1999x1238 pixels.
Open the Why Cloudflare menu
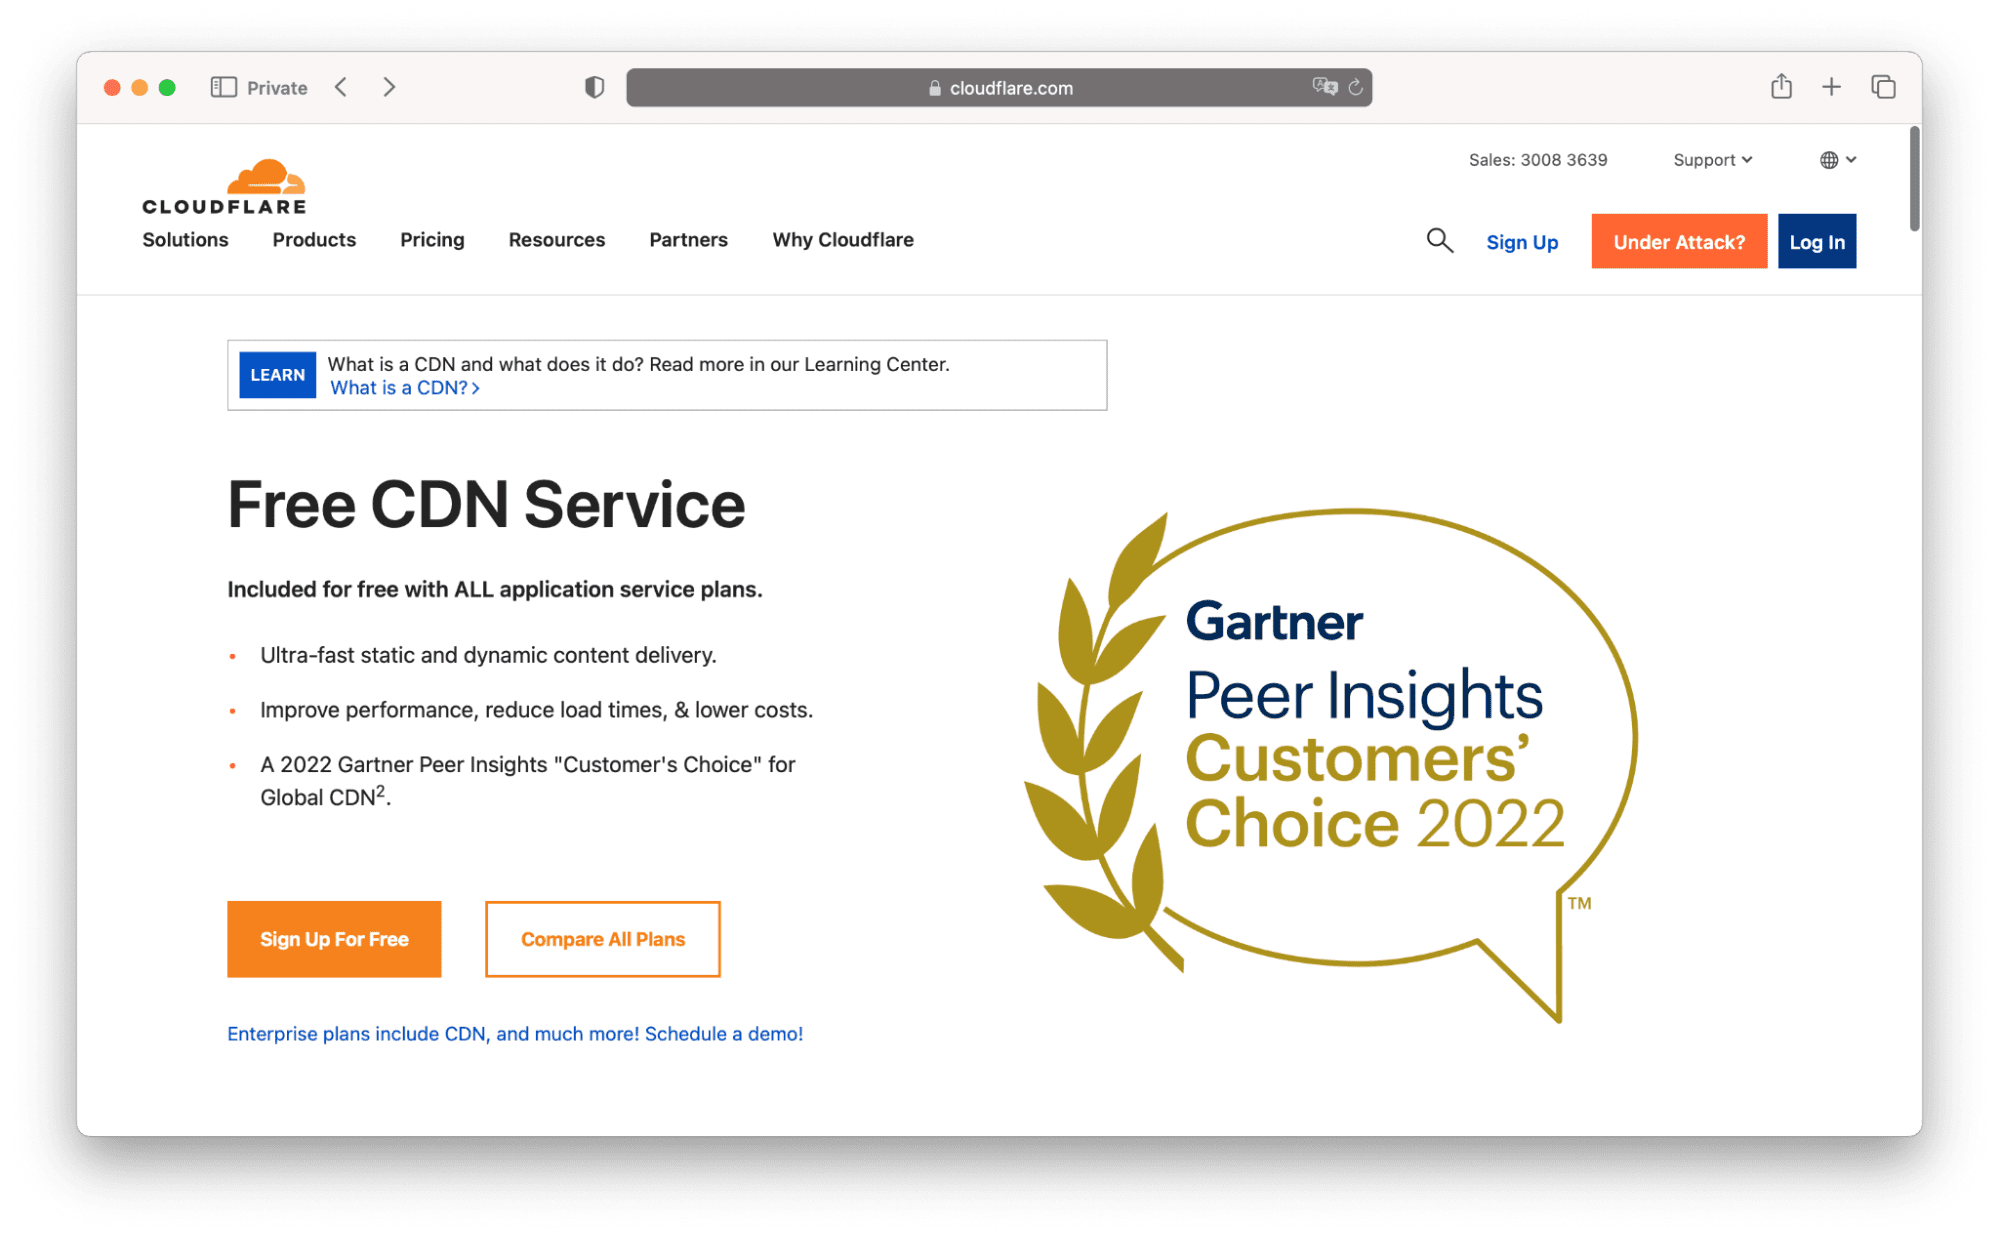coord(843,240)
